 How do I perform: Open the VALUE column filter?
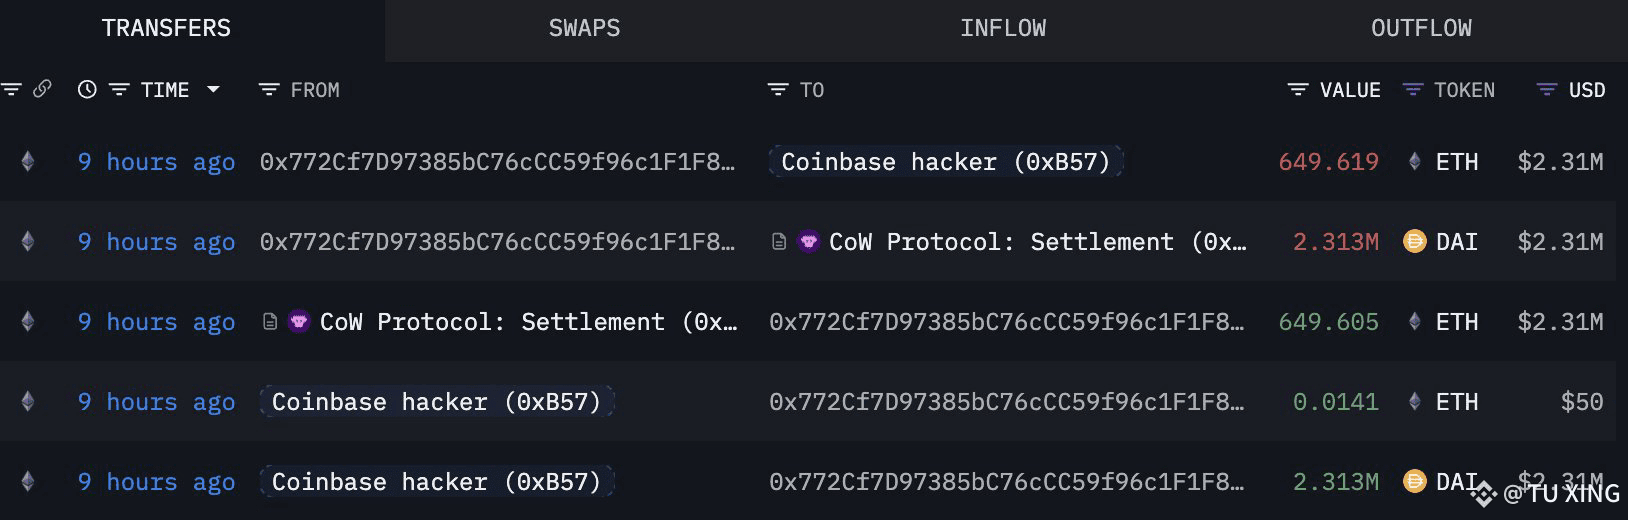1298,90
